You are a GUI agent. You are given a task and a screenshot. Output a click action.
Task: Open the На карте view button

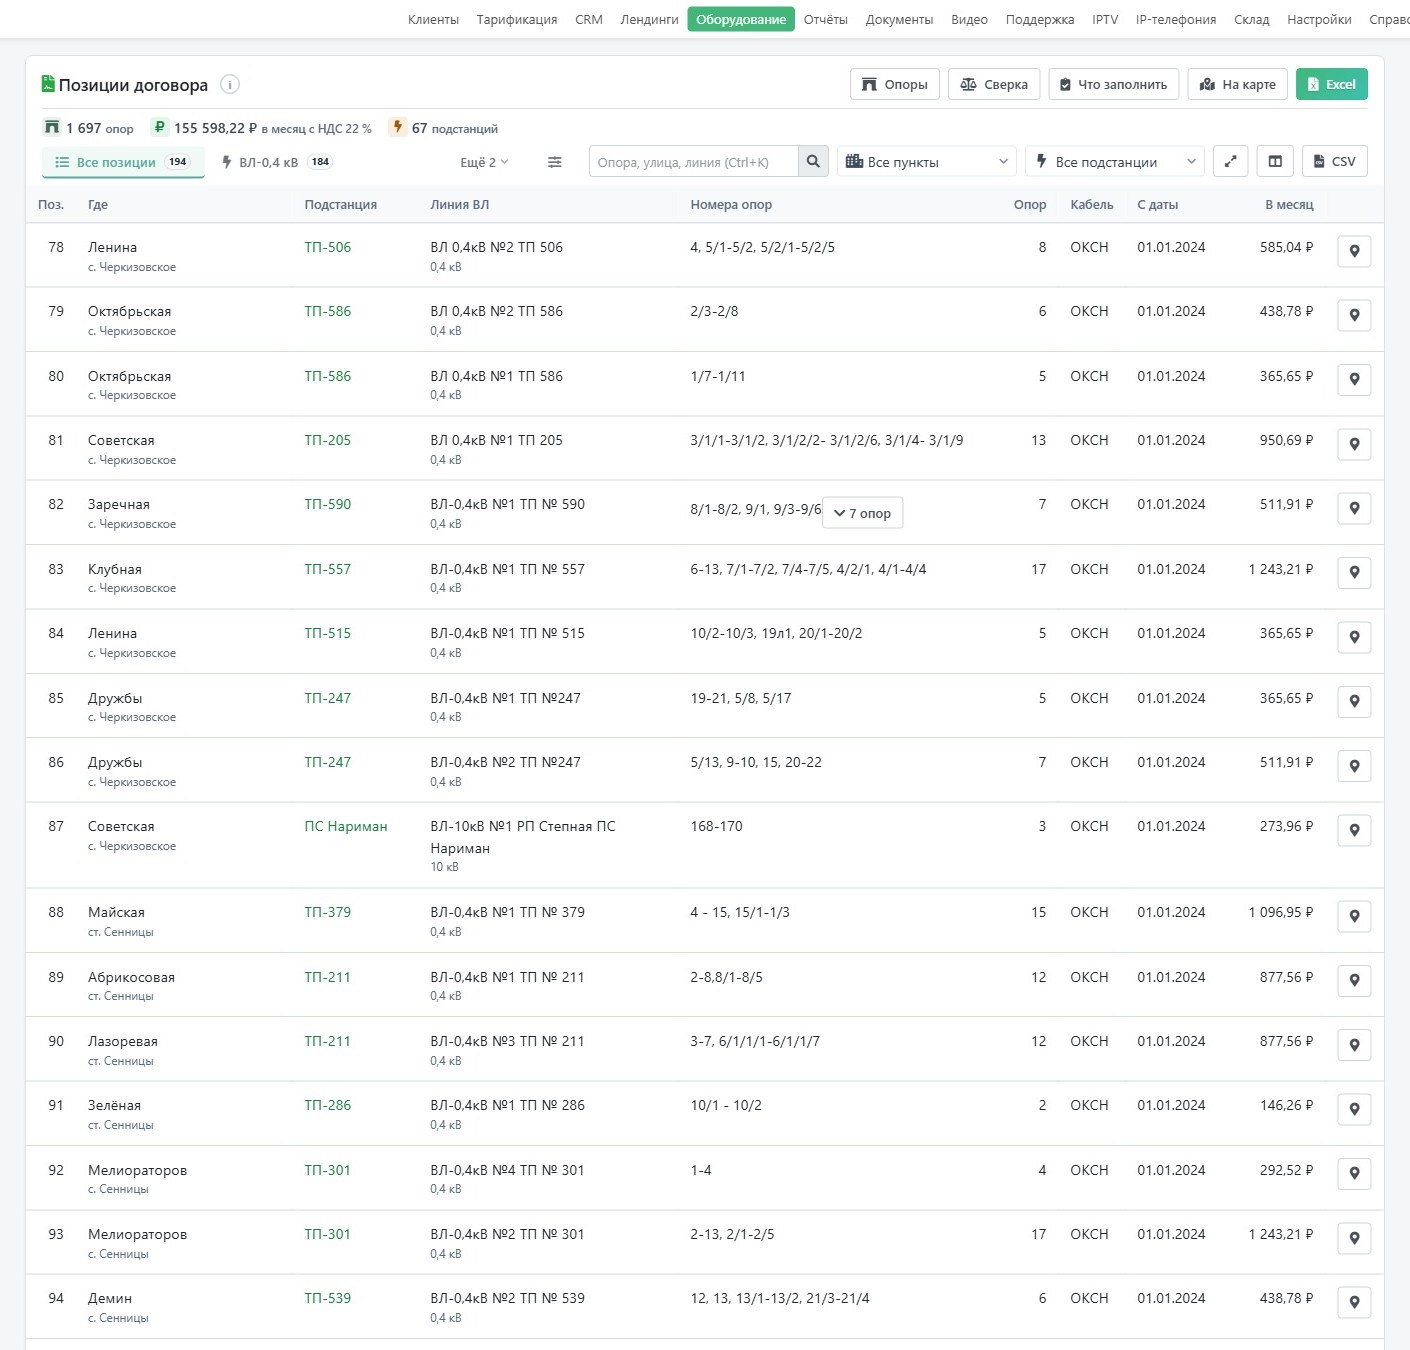[x=1238, y=84]
